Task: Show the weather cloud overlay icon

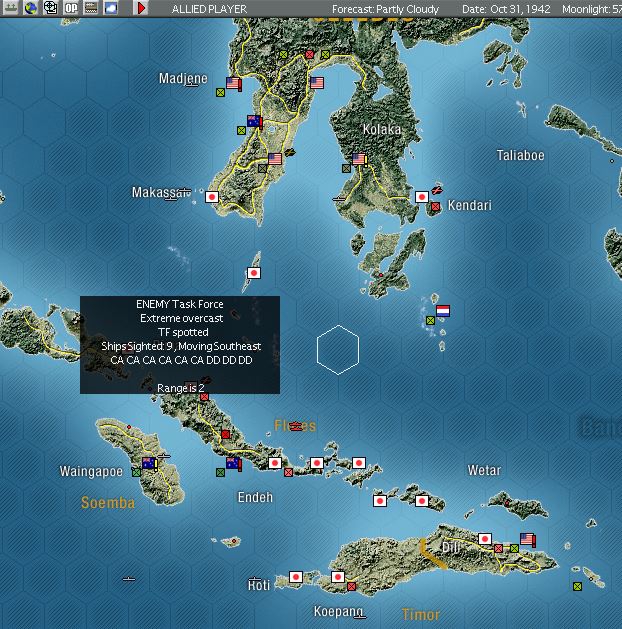Action: pyautogui.click(x=111, y=8)
